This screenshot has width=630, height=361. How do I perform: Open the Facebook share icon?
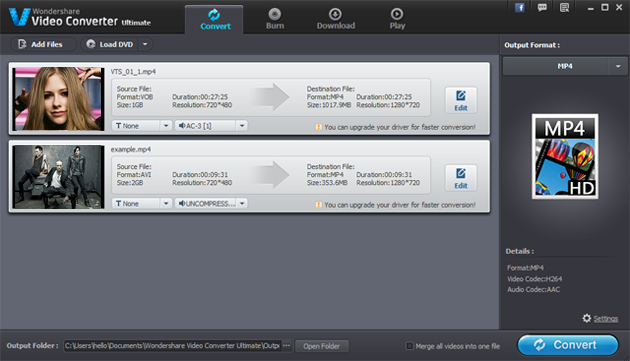[520, 8]
